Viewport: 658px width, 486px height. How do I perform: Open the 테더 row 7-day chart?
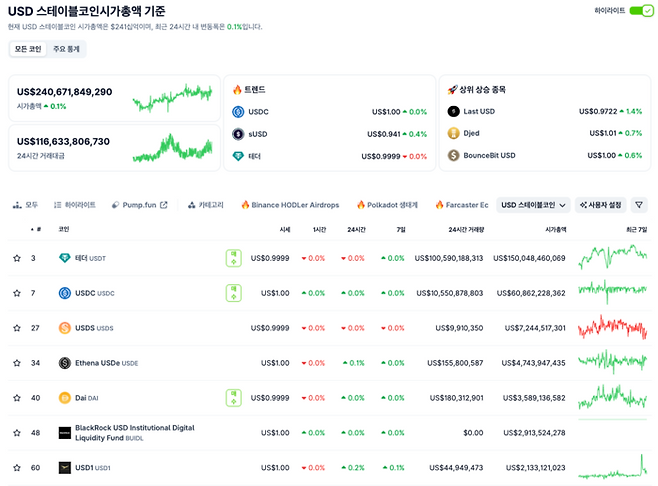click(x=612, y=257)
